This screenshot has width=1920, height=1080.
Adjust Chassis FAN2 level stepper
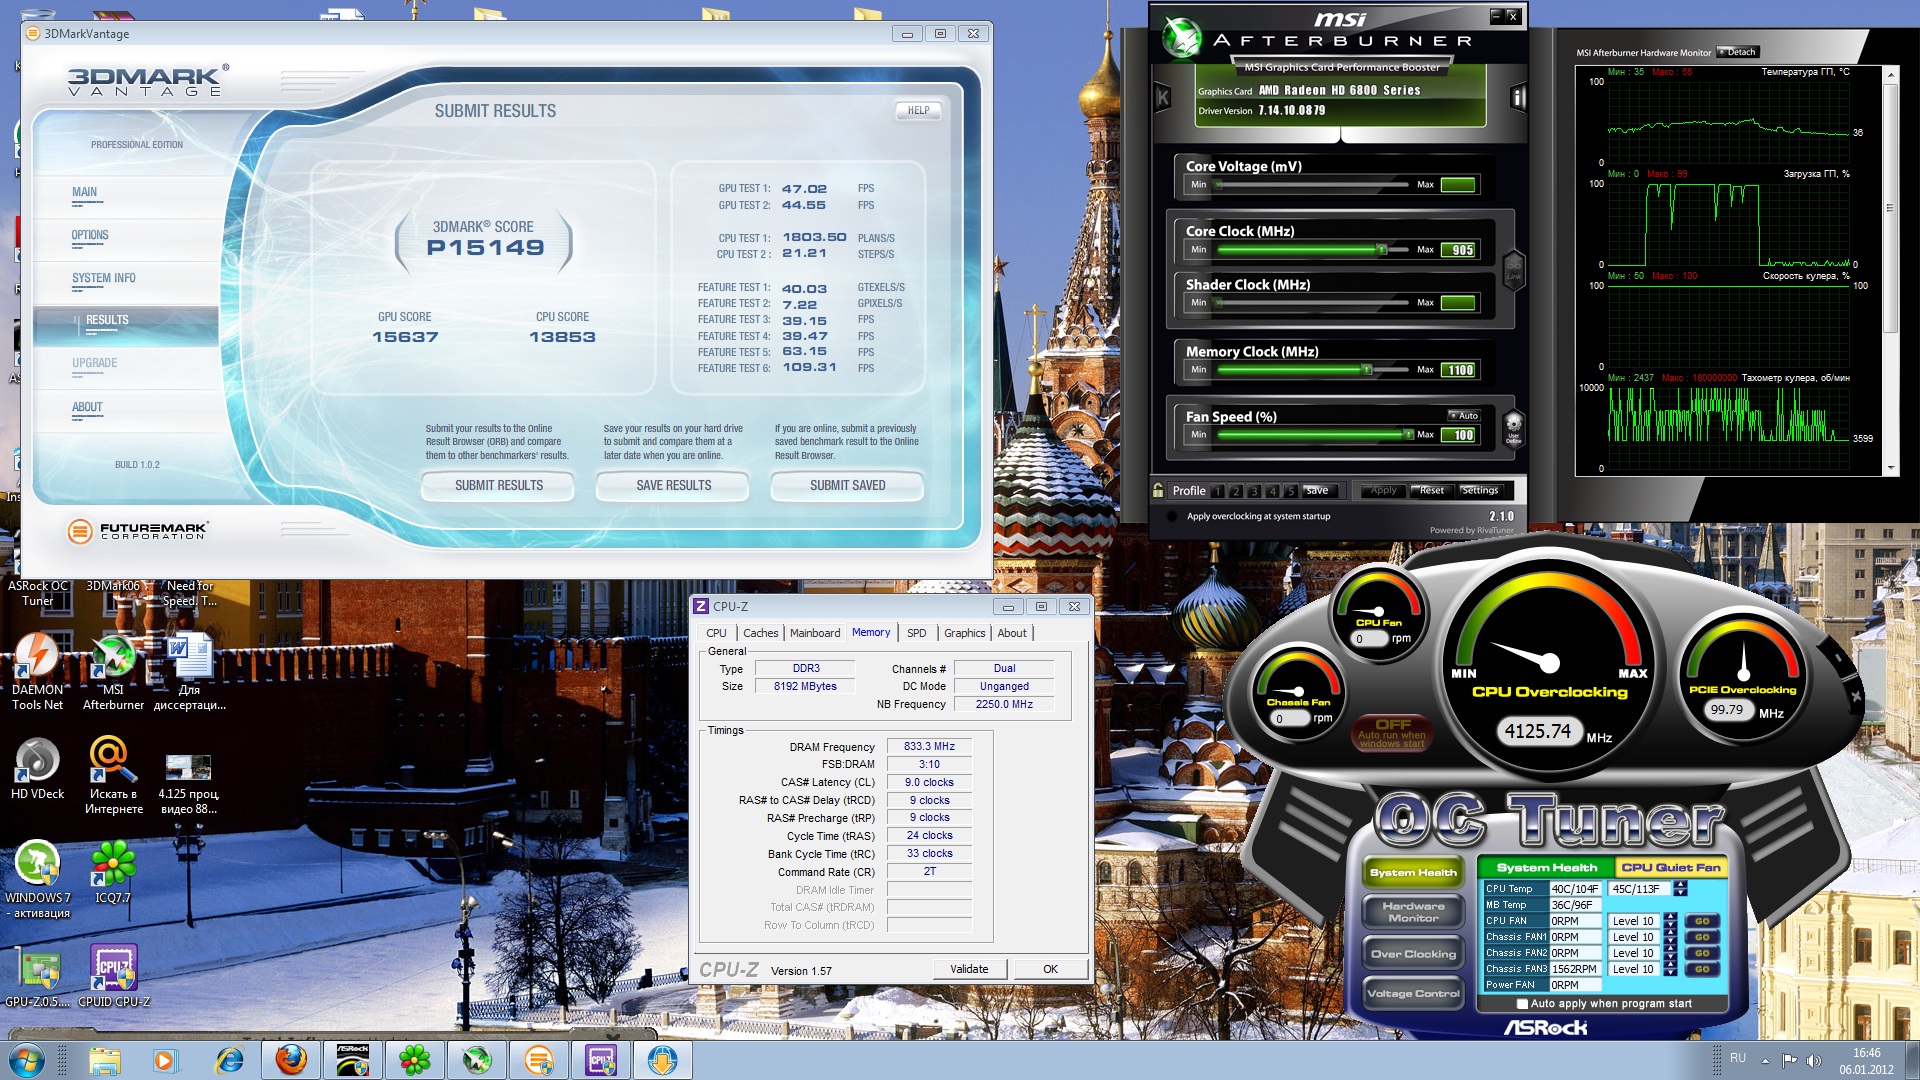pos(1669,953)
